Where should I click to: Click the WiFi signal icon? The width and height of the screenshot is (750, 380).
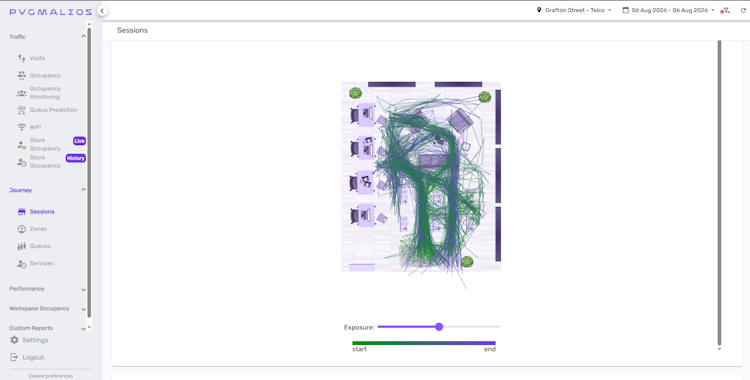pos(22,127)
